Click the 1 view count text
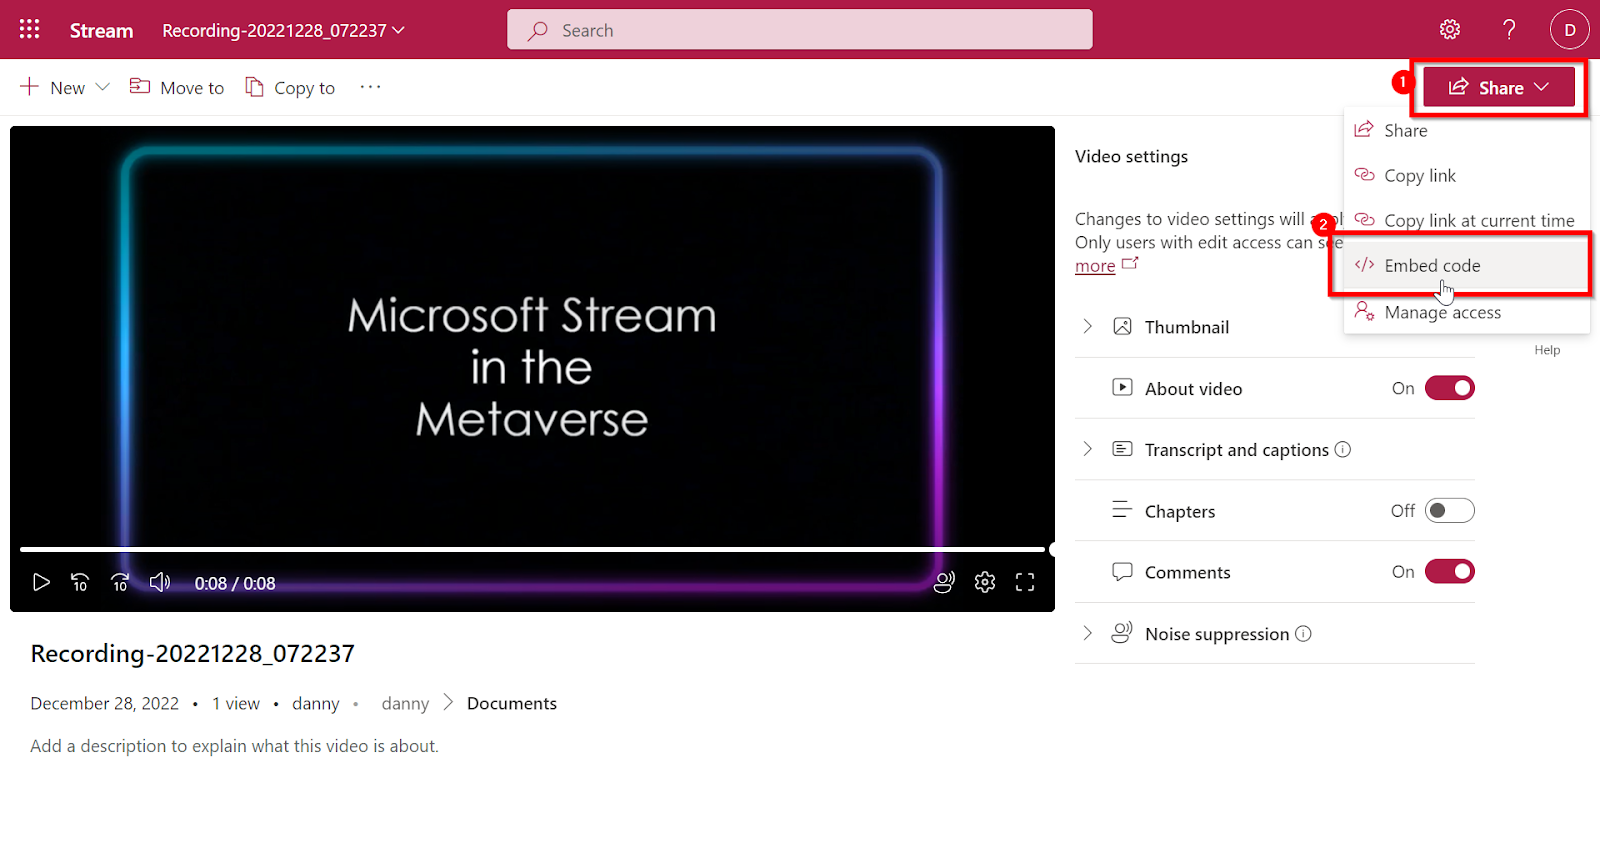This screenshot has height=848, width=1600. coord(236,703)
